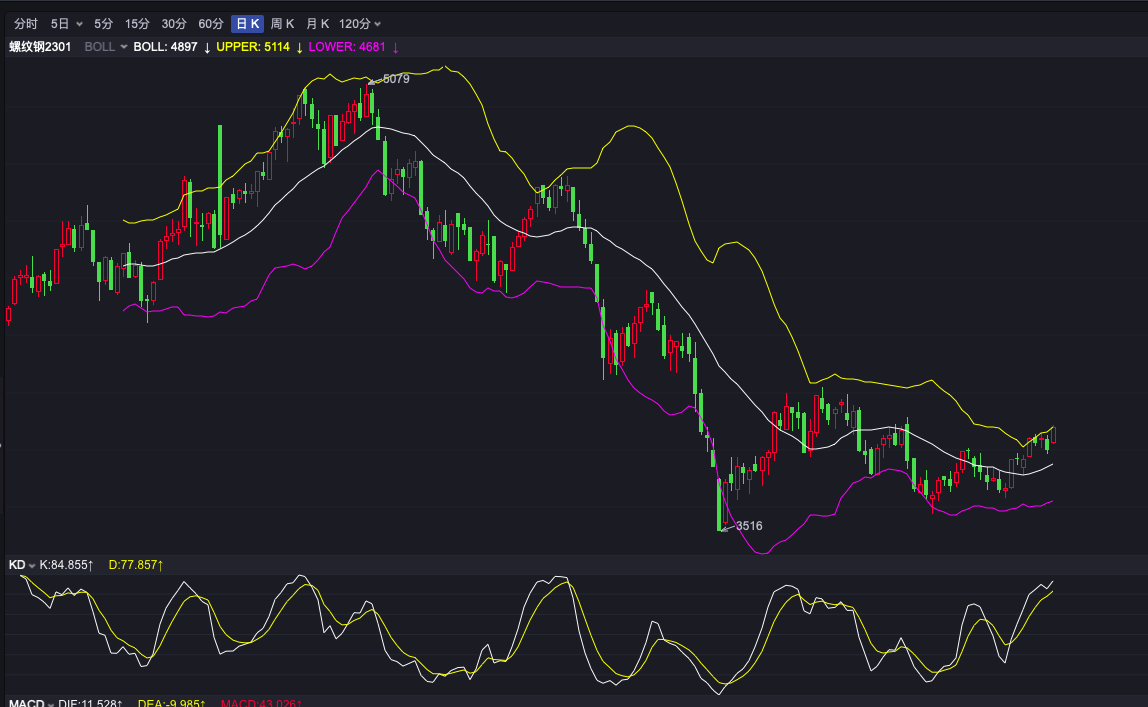Click the 螺纹钢2301 contract name
This screenshot has width=1148, height=707.
pyautogui.click(x=40, y=47)
